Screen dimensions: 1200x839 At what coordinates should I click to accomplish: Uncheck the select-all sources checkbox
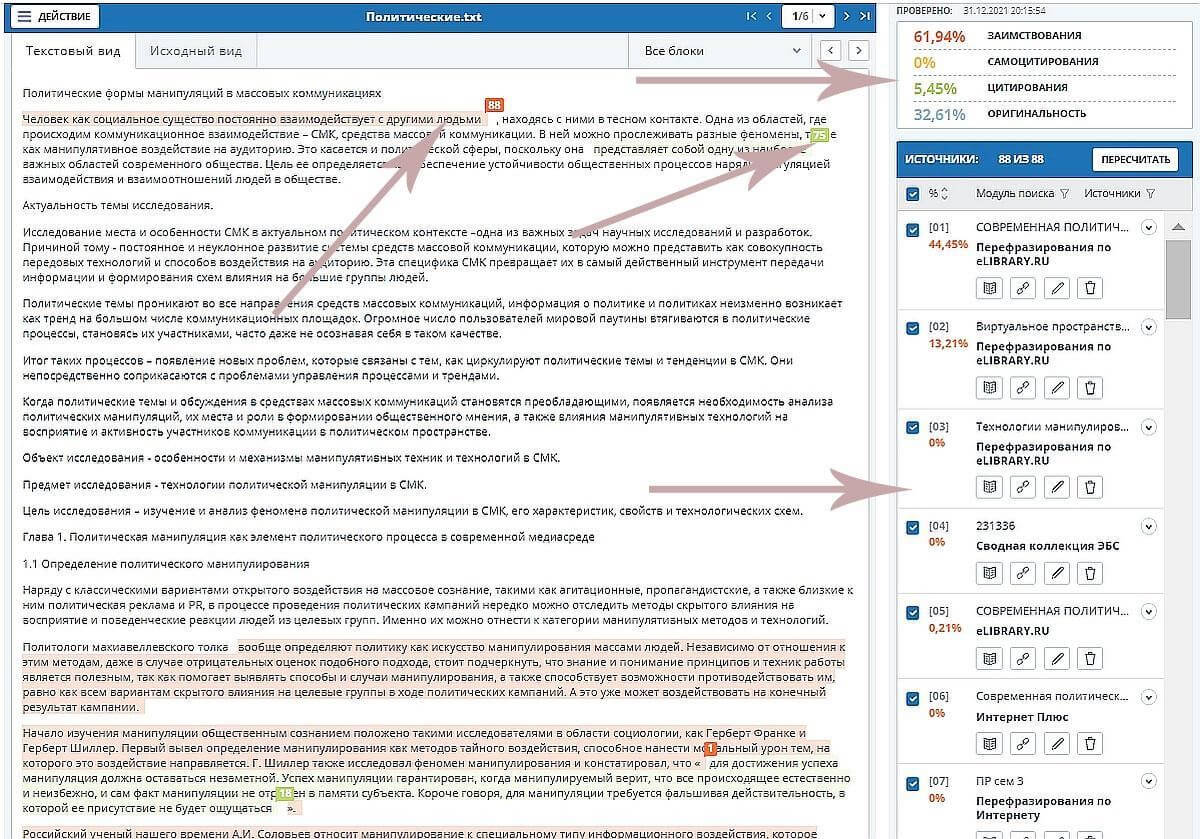tap(912, 194)
